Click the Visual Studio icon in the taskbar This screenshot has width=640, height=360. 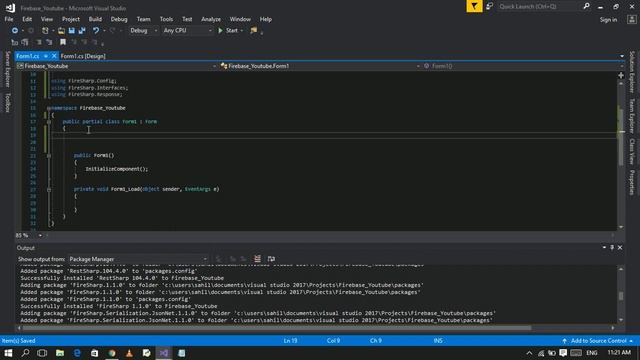[164, 353]
